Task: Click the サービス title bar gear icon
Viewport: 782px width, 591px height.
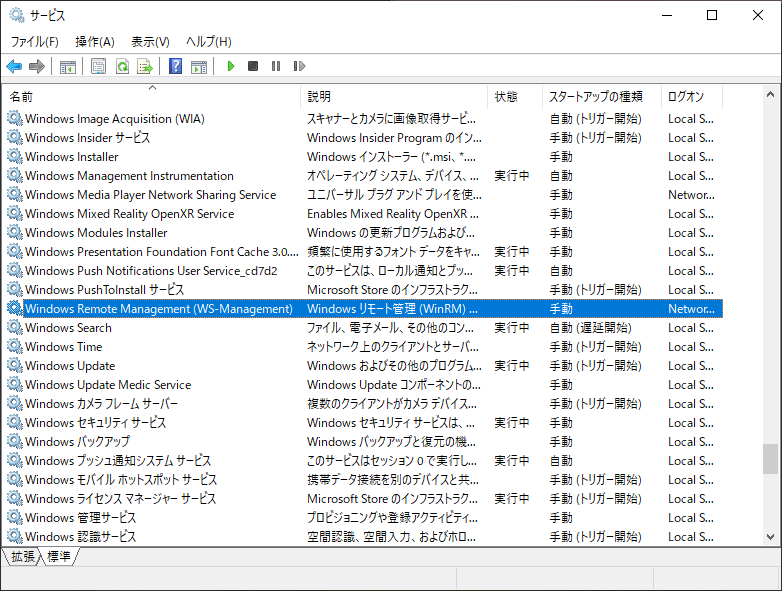Action: (x=17, y=15)
